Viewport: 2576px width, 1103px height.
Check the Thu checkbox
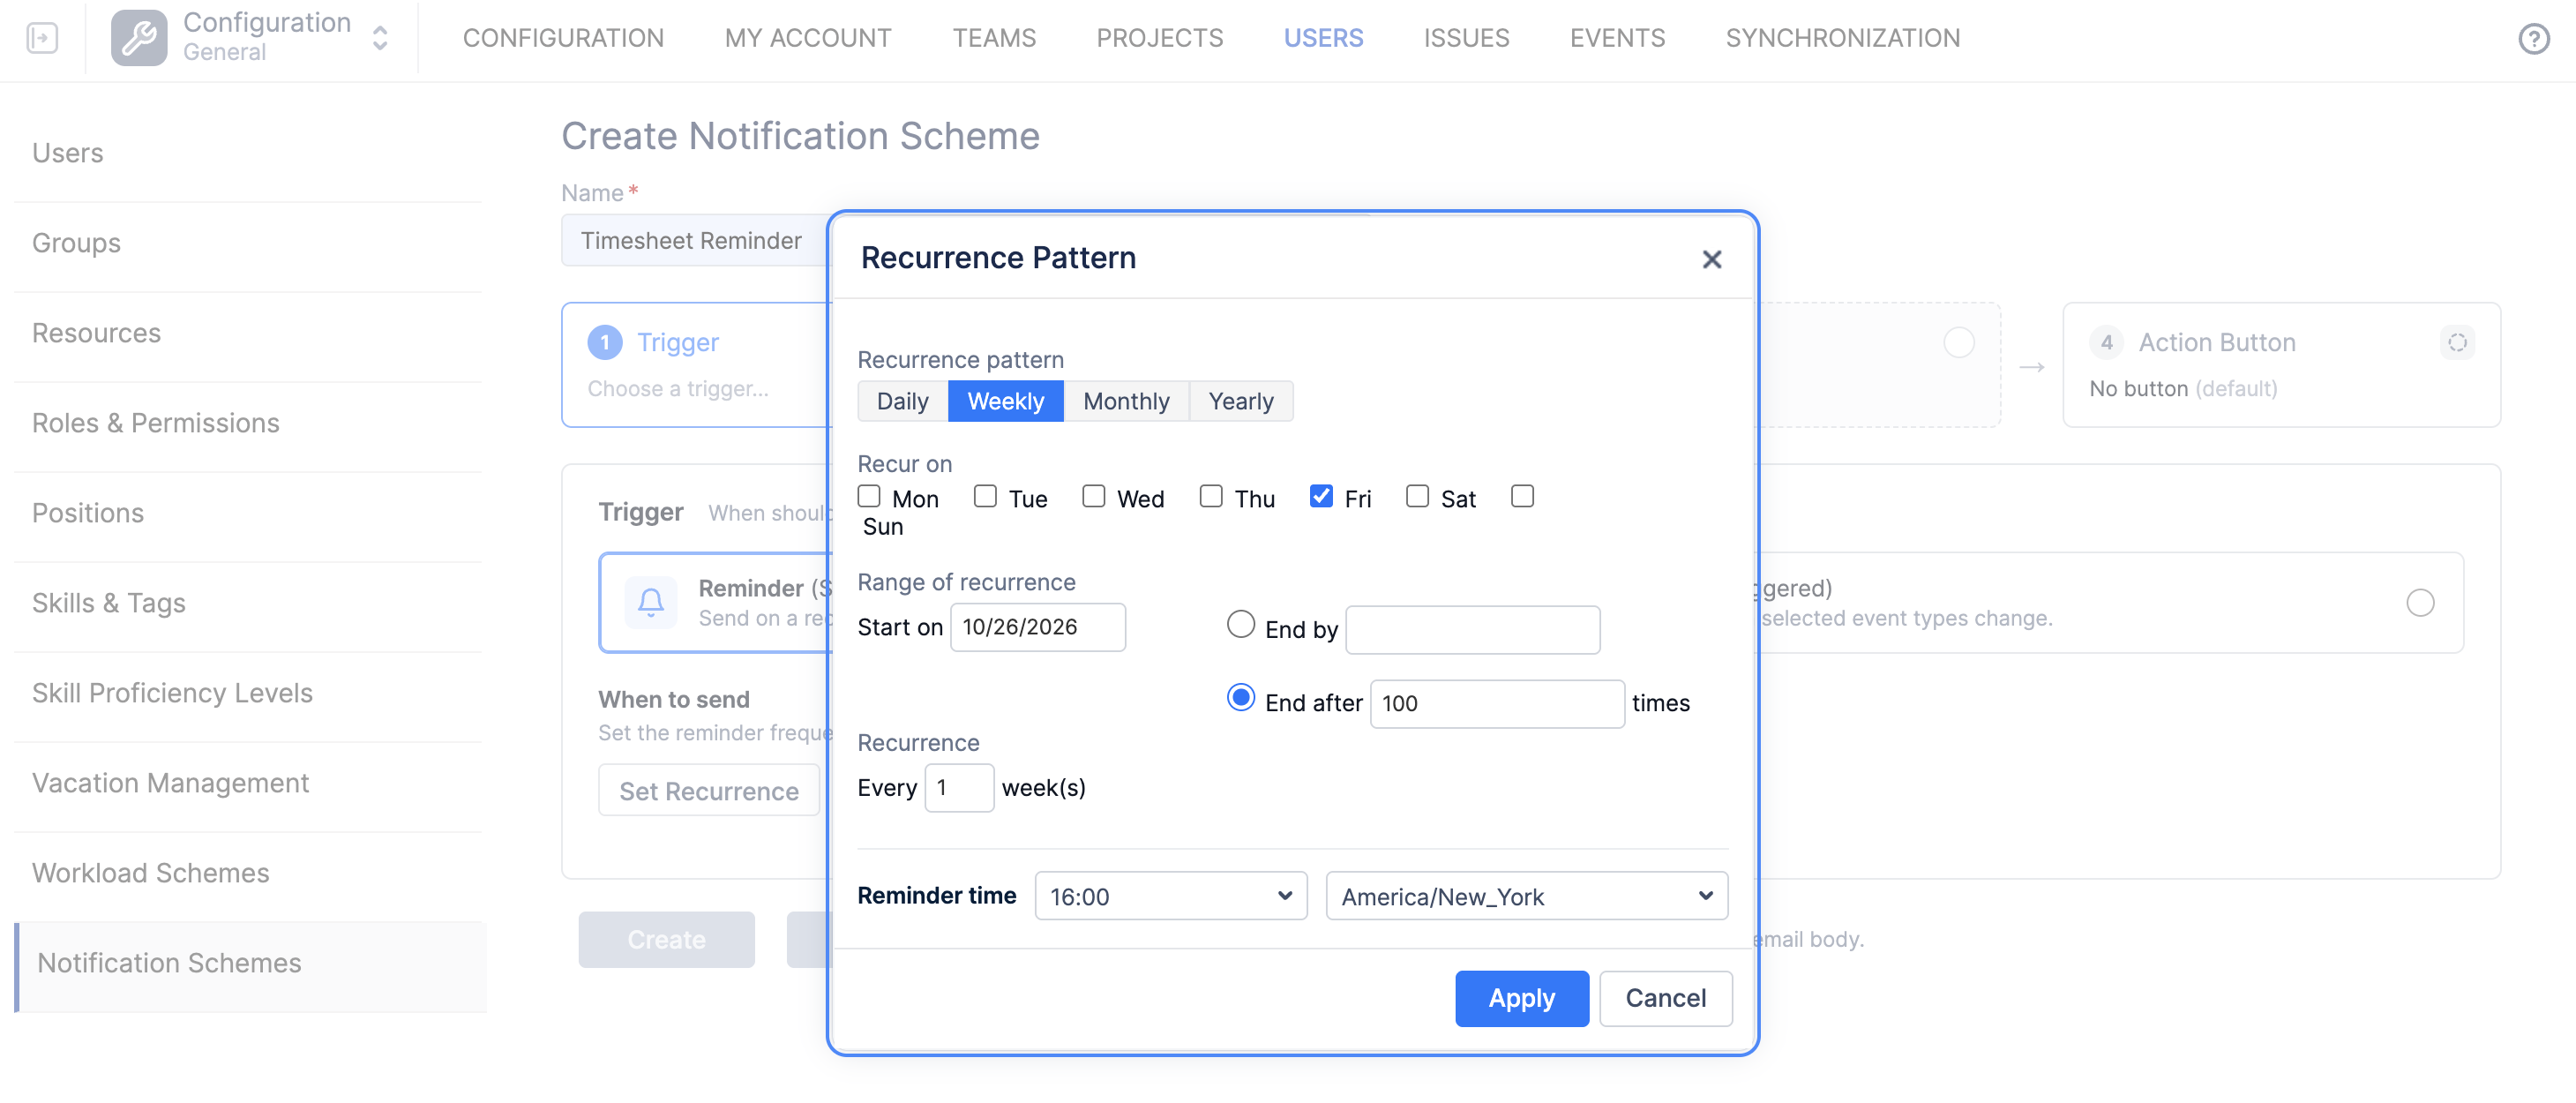click(x=1211, y=496)
